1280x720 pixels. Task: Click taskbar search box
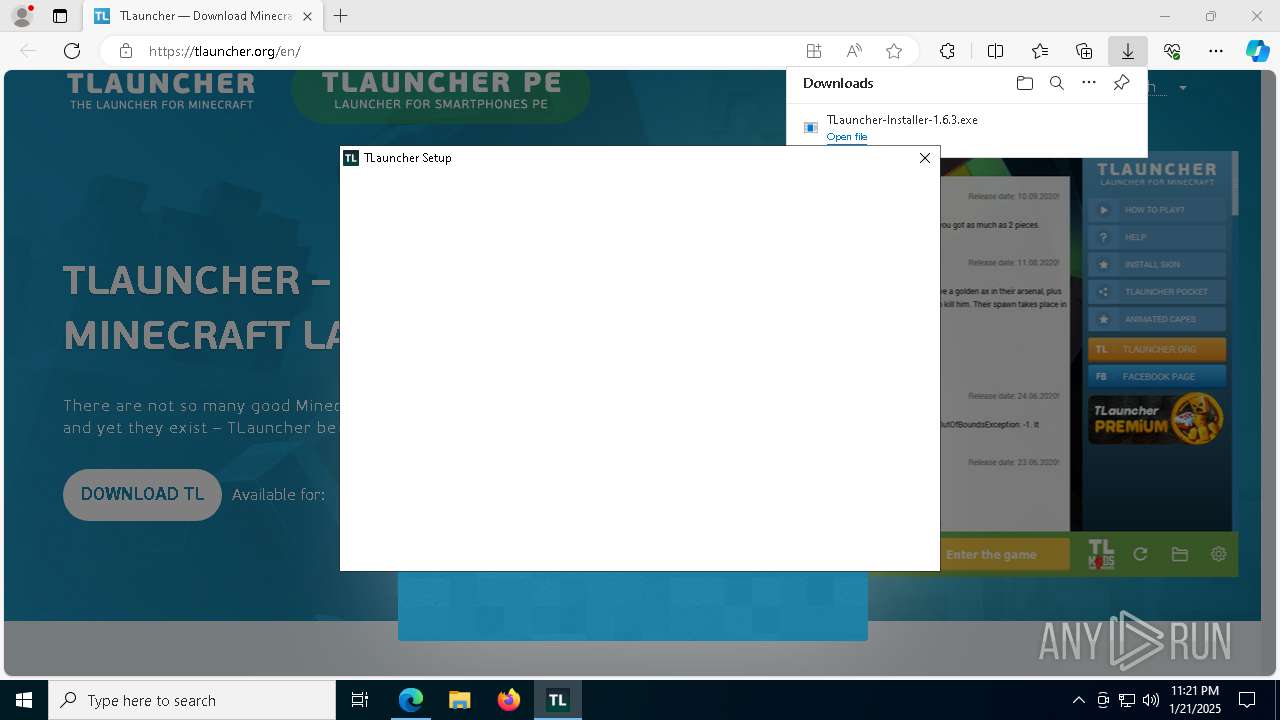[x=192, y=700]
